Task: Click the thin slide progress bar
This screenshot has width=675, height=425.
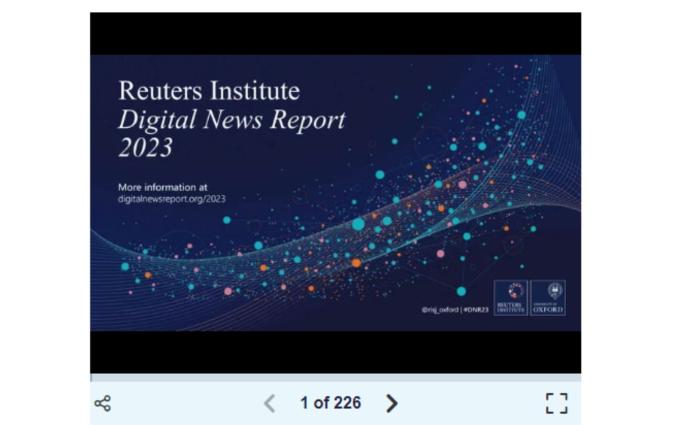Action: pyautogui.click(x=335, y=377)
